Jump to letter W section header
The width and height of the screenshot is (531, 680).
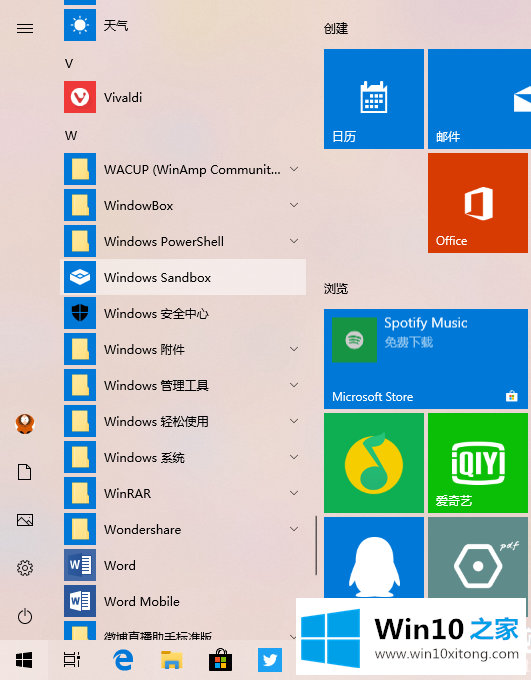(x=71, y=136)
